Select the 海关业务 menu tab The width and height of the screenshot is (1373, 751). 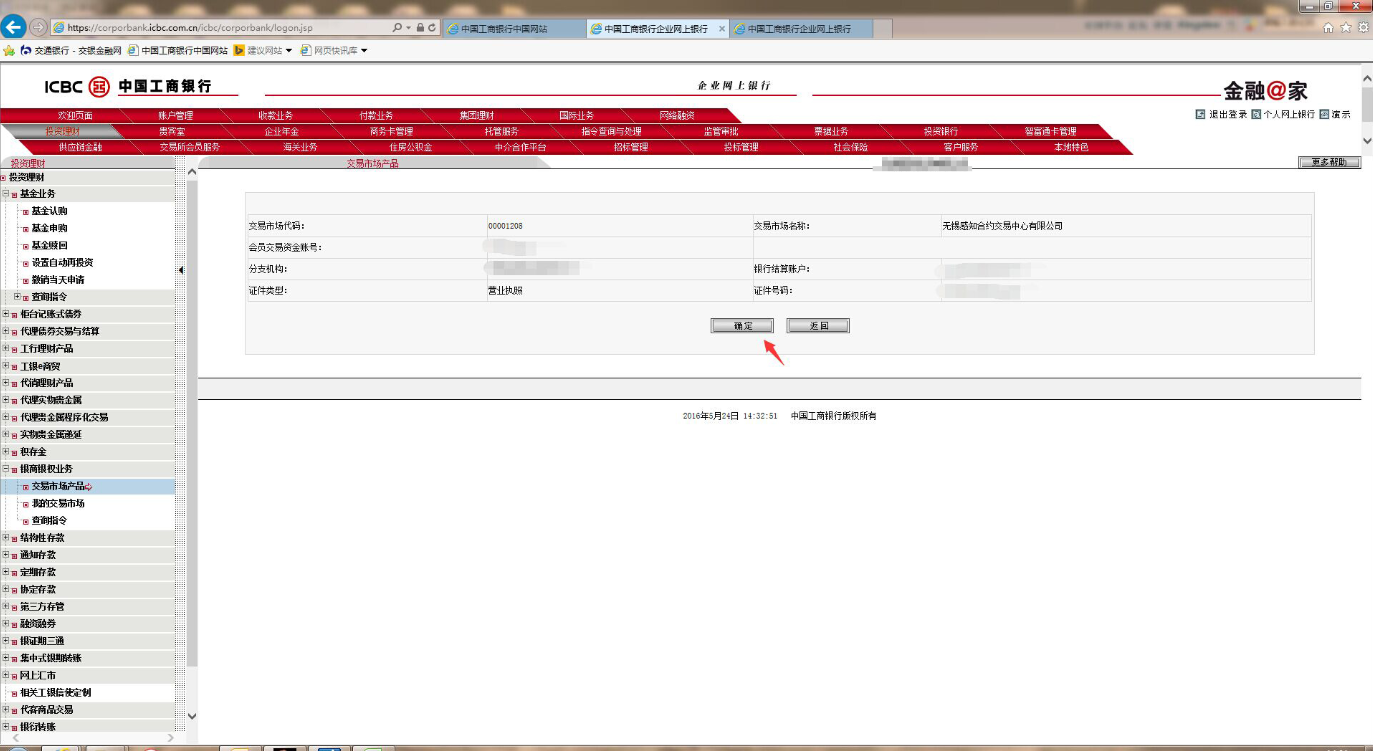pos(300,147)
